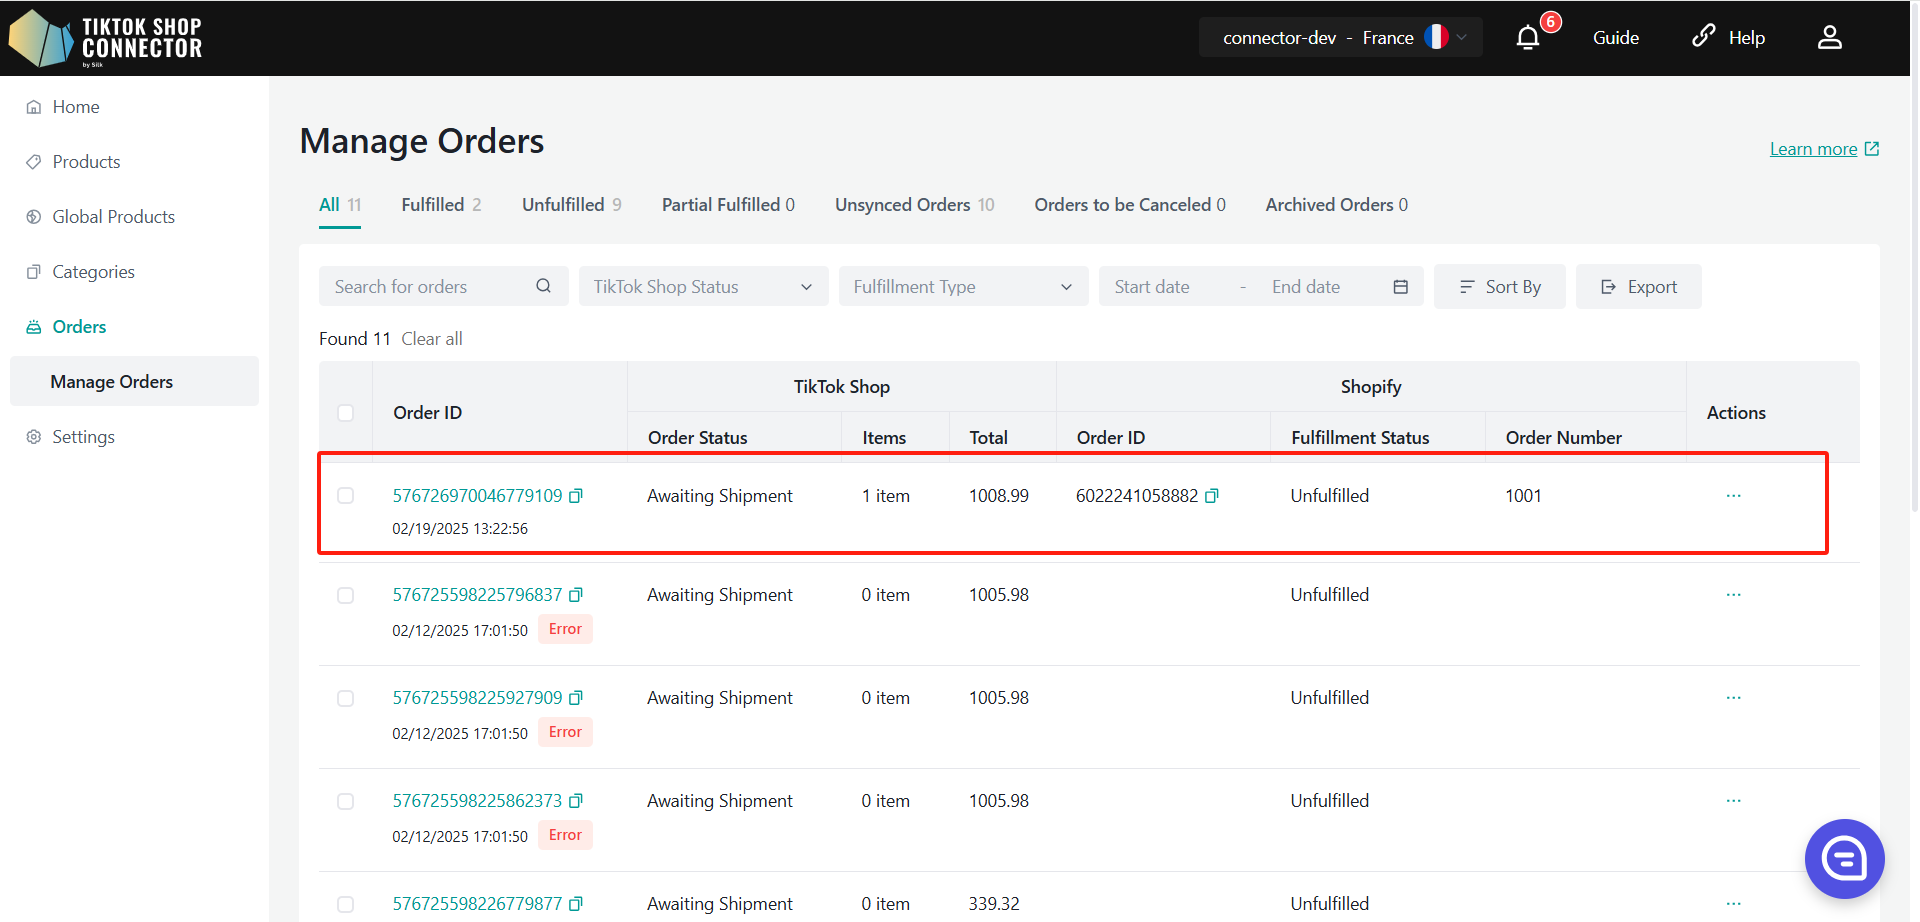
Task: Open actions menu for order 576725598225796837
Action: click(x=1733, y=595)
